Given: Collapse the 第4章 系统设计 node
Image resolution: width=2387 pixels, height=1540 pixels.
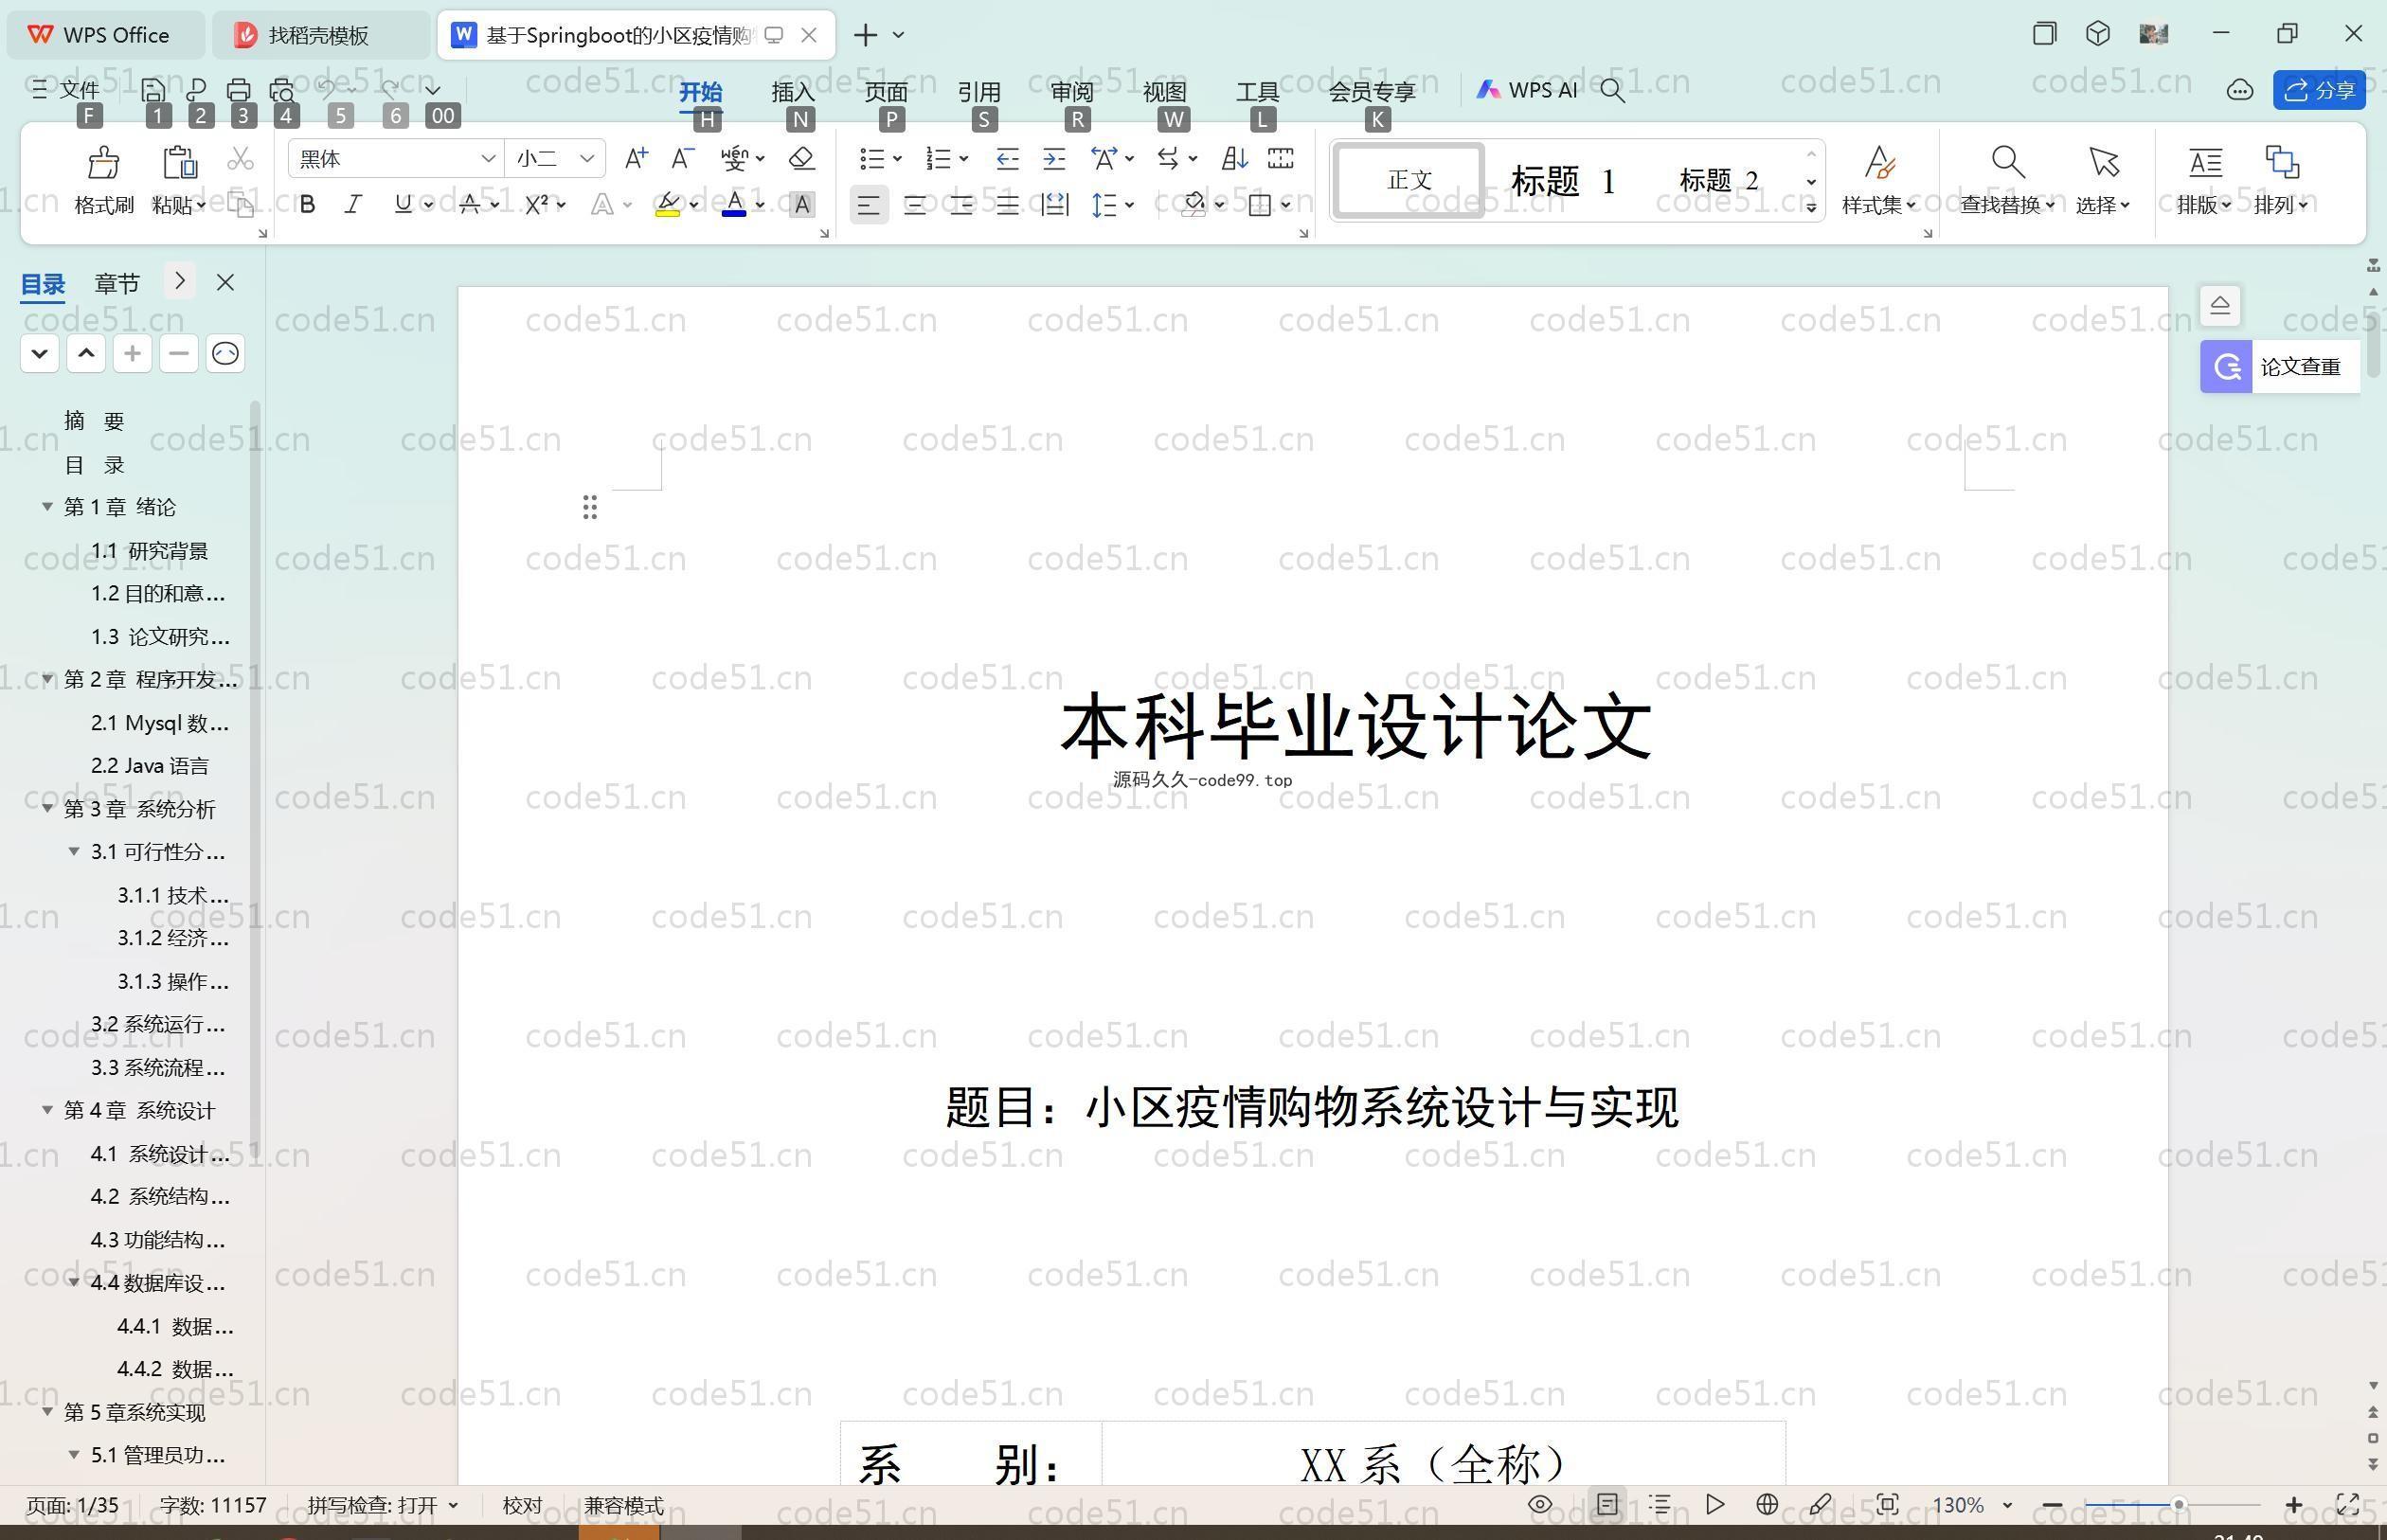Looking at the screenshot, I should coord(47,1110).
